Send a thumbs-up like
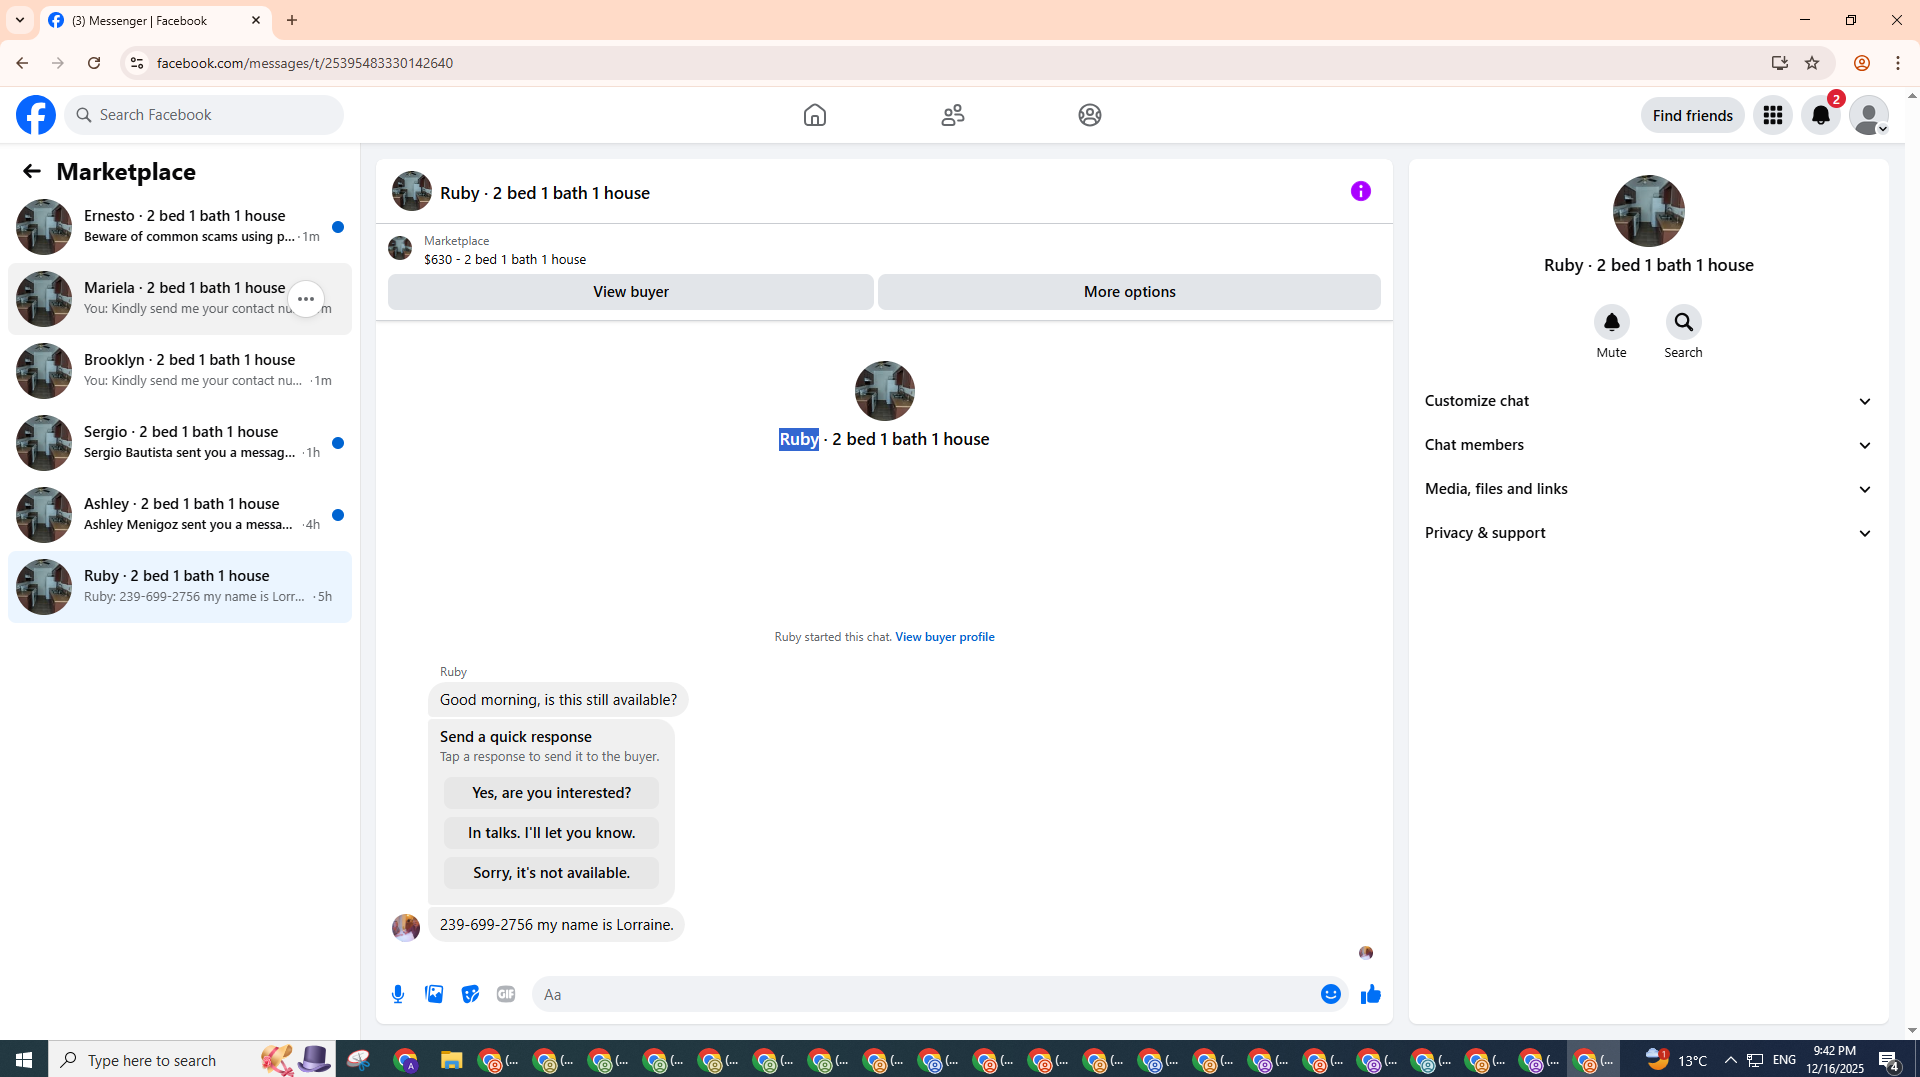The height and width of the screenshot is (1077, 1920). [1371, 994]
